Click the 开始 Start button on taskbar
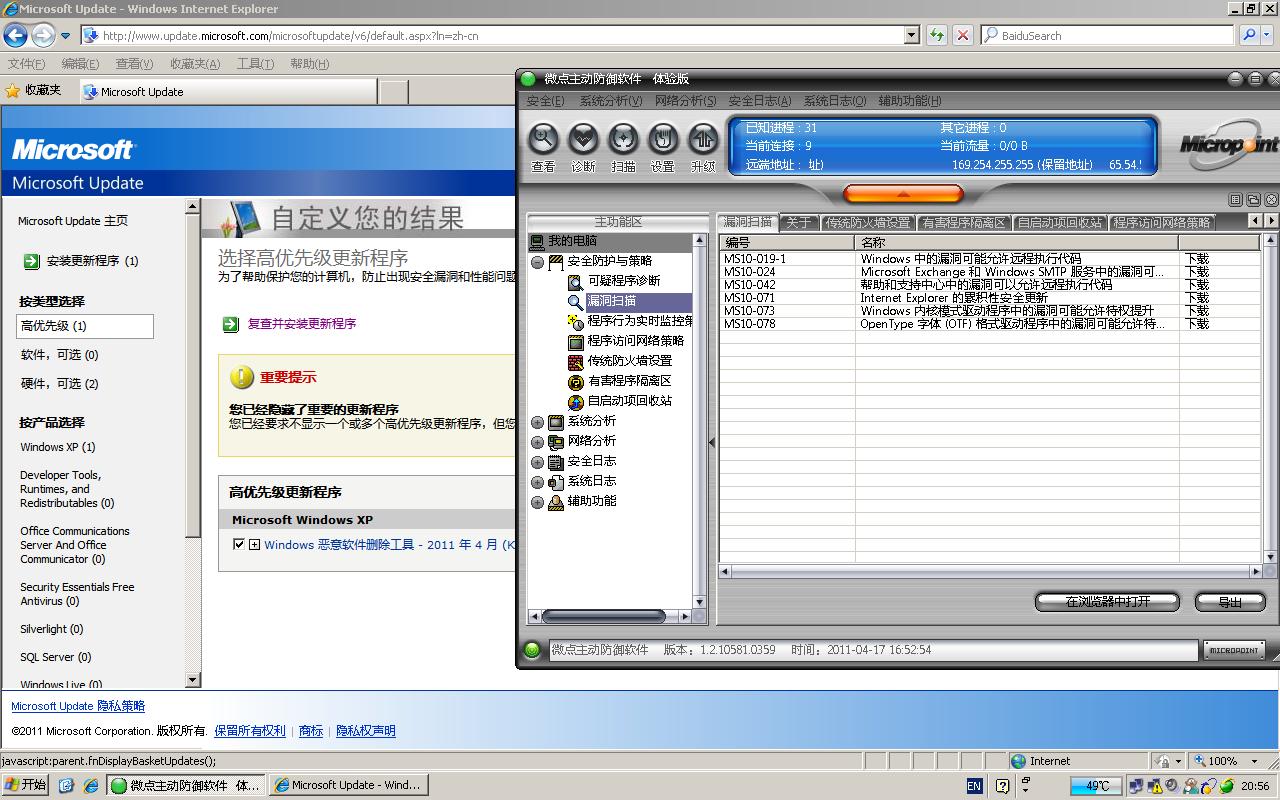The image size is (1280, 800). 25,785
